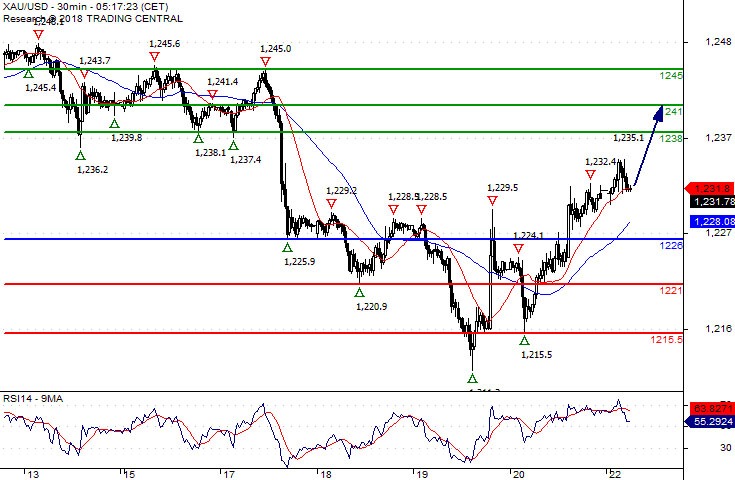Click the 1,232.4 high label
This screenshot has height=480, width=735.
tap(601, 162)
